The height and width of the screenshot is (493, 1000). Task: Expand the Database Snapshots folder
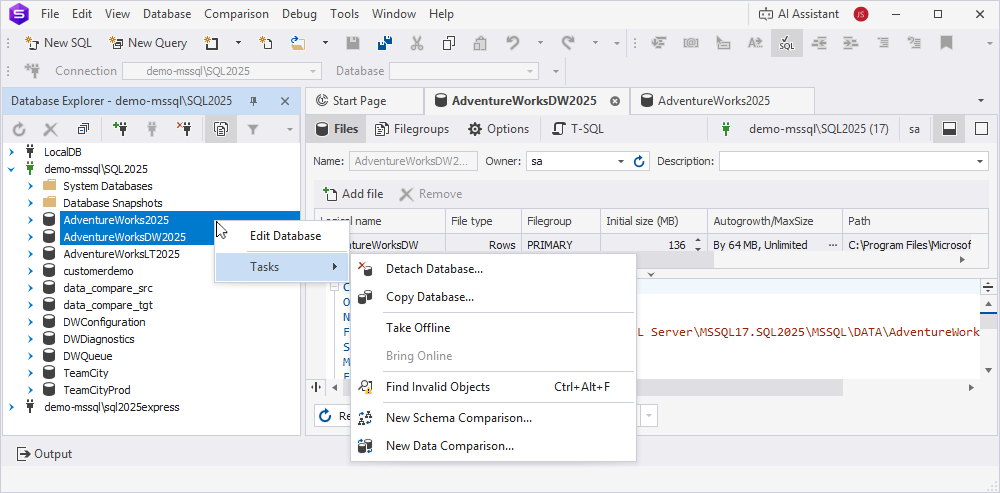[x=30, y=203]
